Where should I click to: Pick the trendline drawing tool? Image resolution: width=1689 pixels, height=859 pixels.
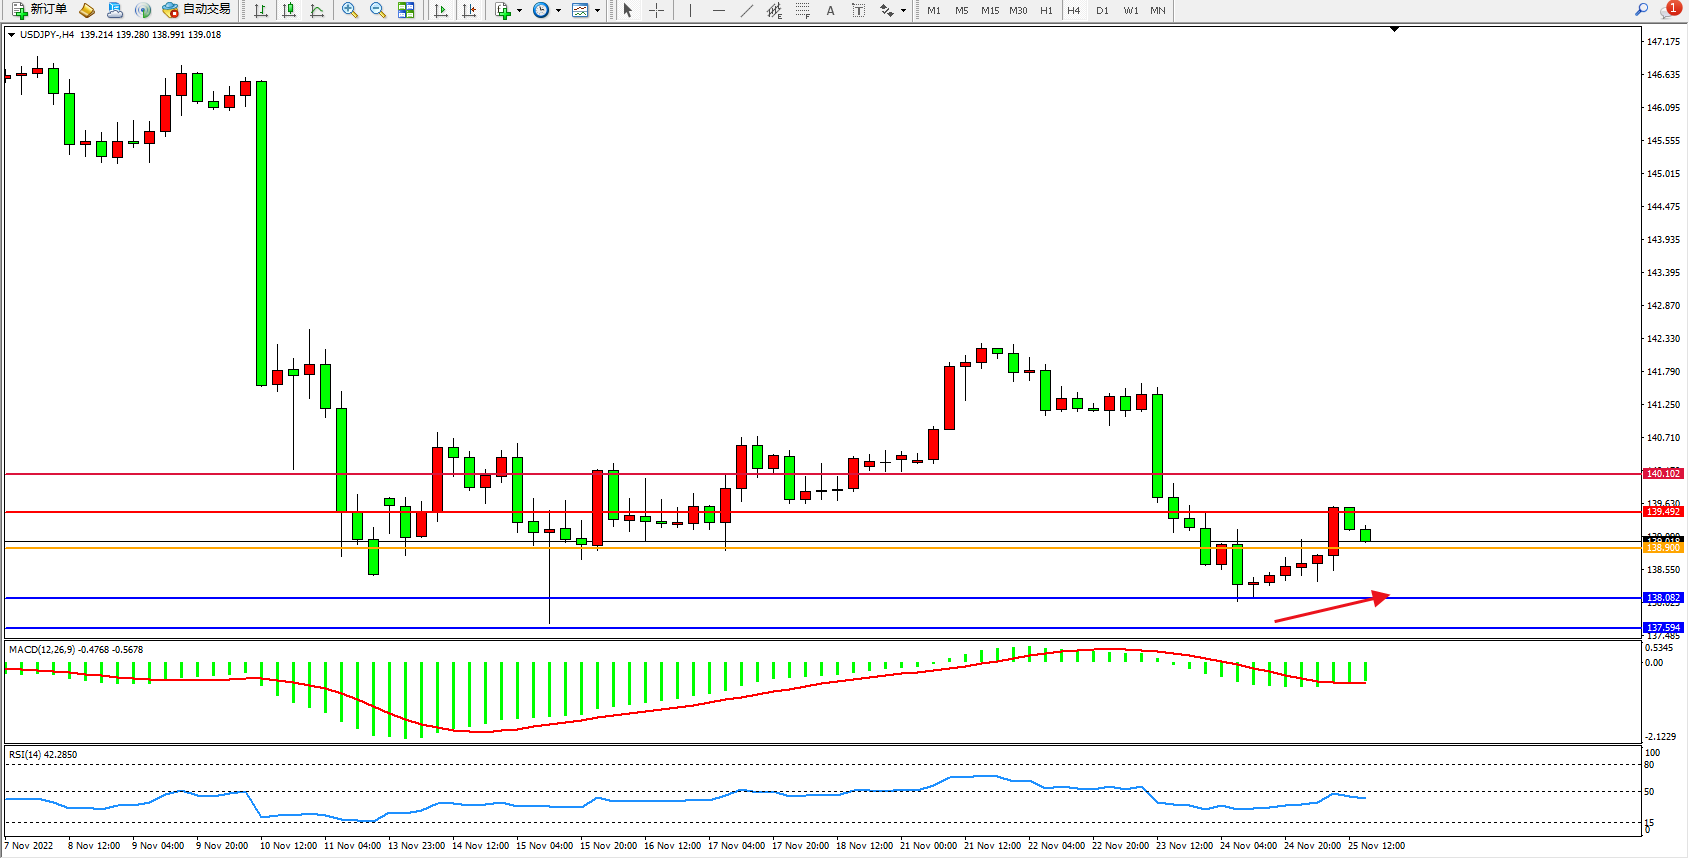pos(747,10)
